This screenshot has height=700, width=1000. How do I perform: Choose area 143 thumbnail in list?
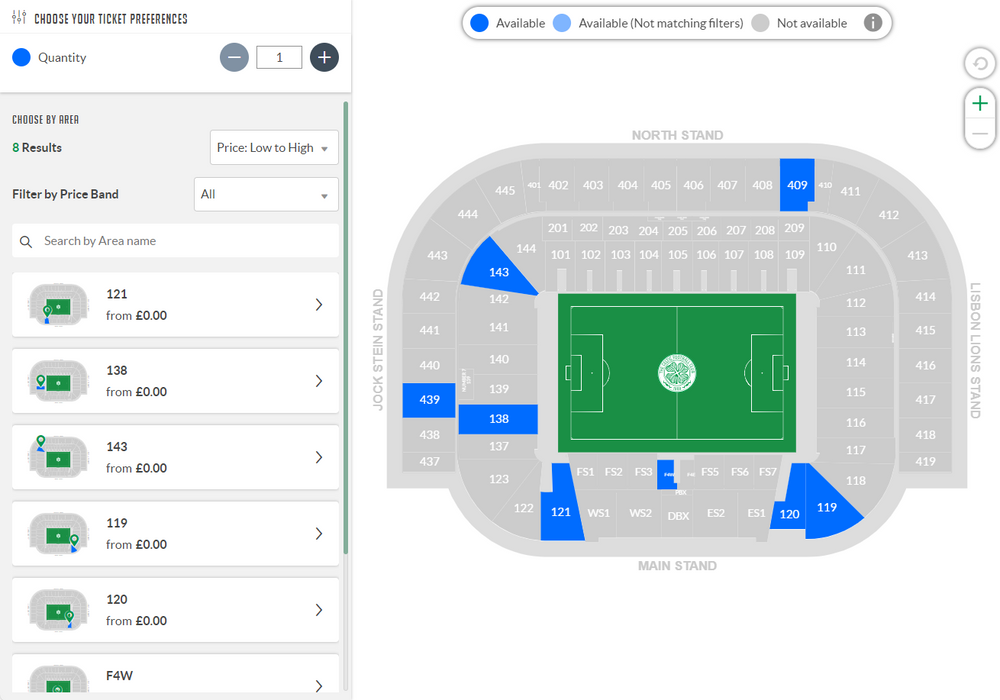coord(58,457)
